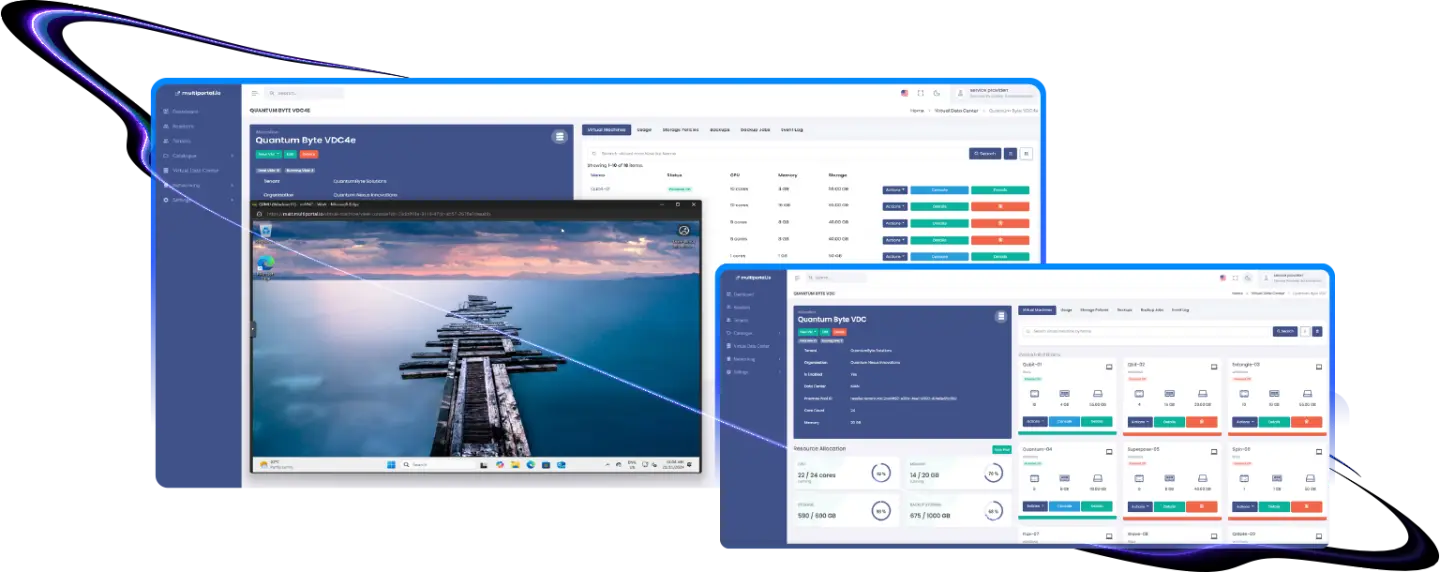Click Backup Storage 675 / 1000 GB usage ring
The width and height of the screenshot is (1440, 572).
pos(993,510)
